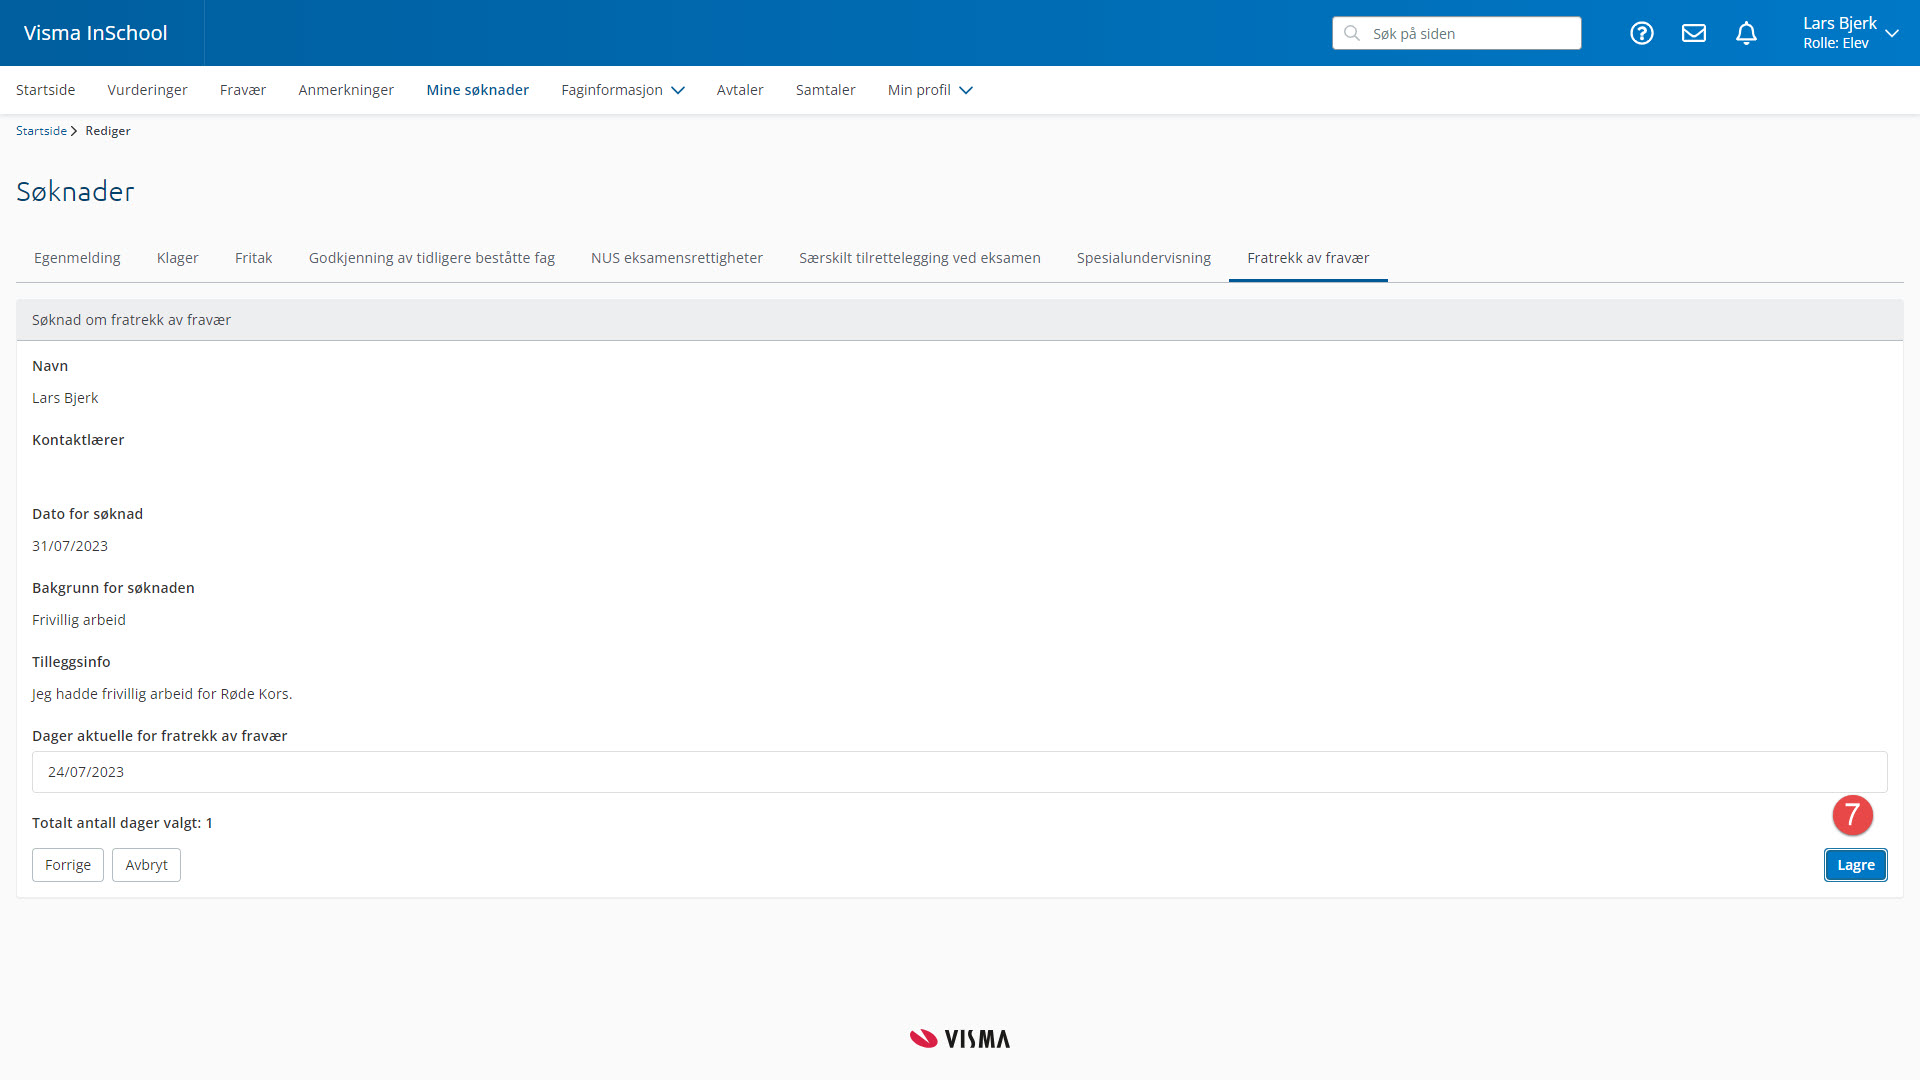The image size is (1920, 1080).
Task: Click the Visma logo in footer
Action: pos(959,1039)
